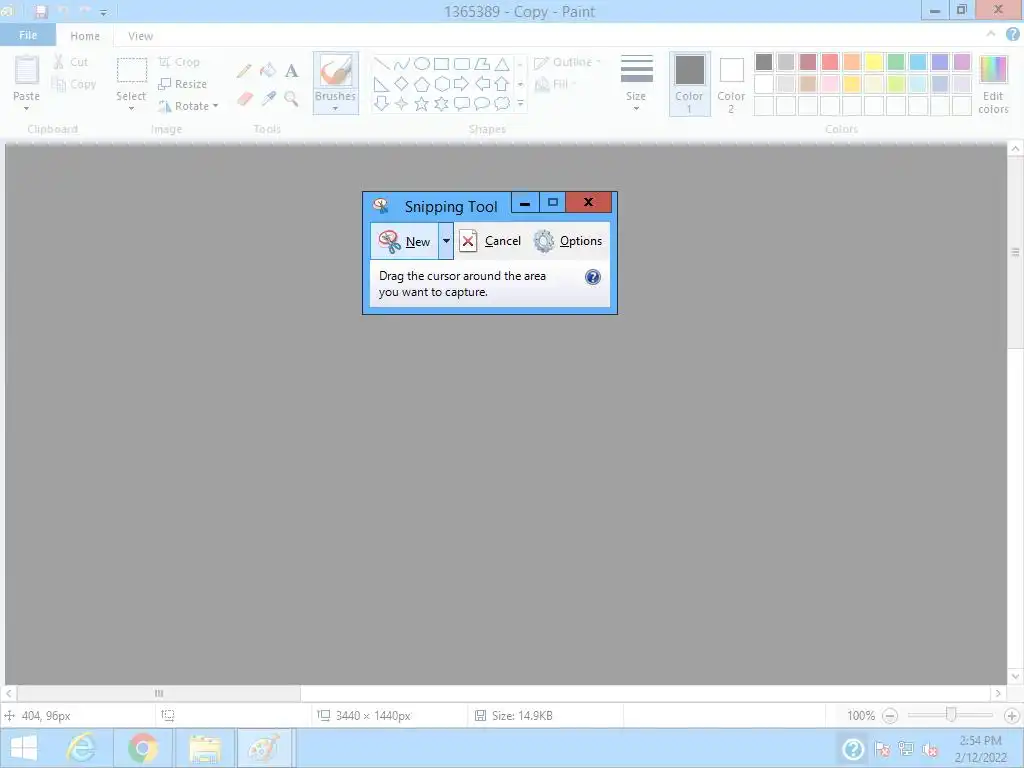Image resolution: width=1024 pixels, height=768 pixels.
Task: Open the Windows Start button
Action: click(24, 748)
